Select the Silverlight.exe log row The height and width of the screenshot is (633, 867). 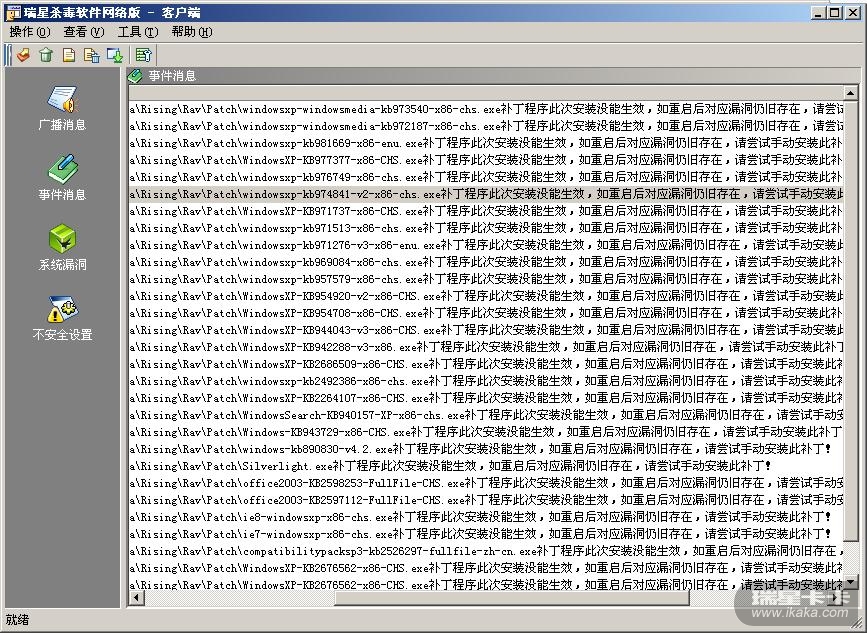(486, 466)
